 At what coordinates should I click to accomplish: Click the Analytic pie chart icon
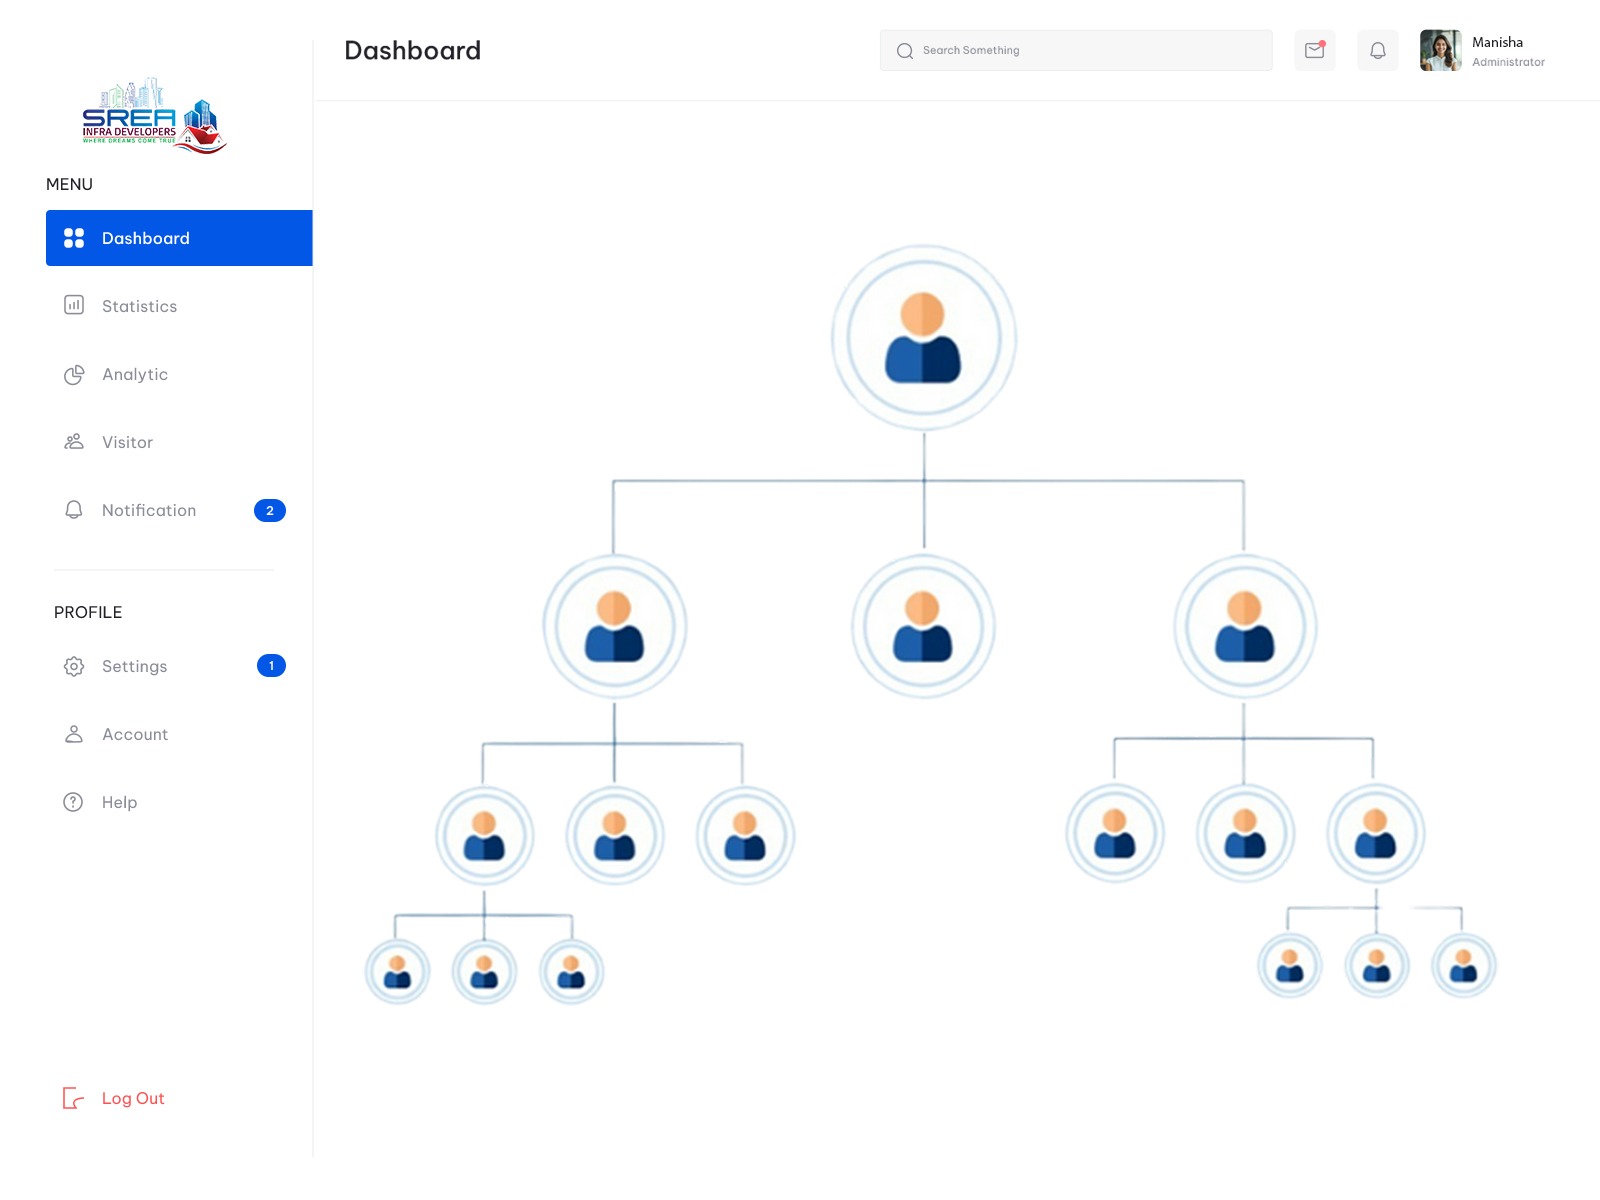[x=74, y=374]
